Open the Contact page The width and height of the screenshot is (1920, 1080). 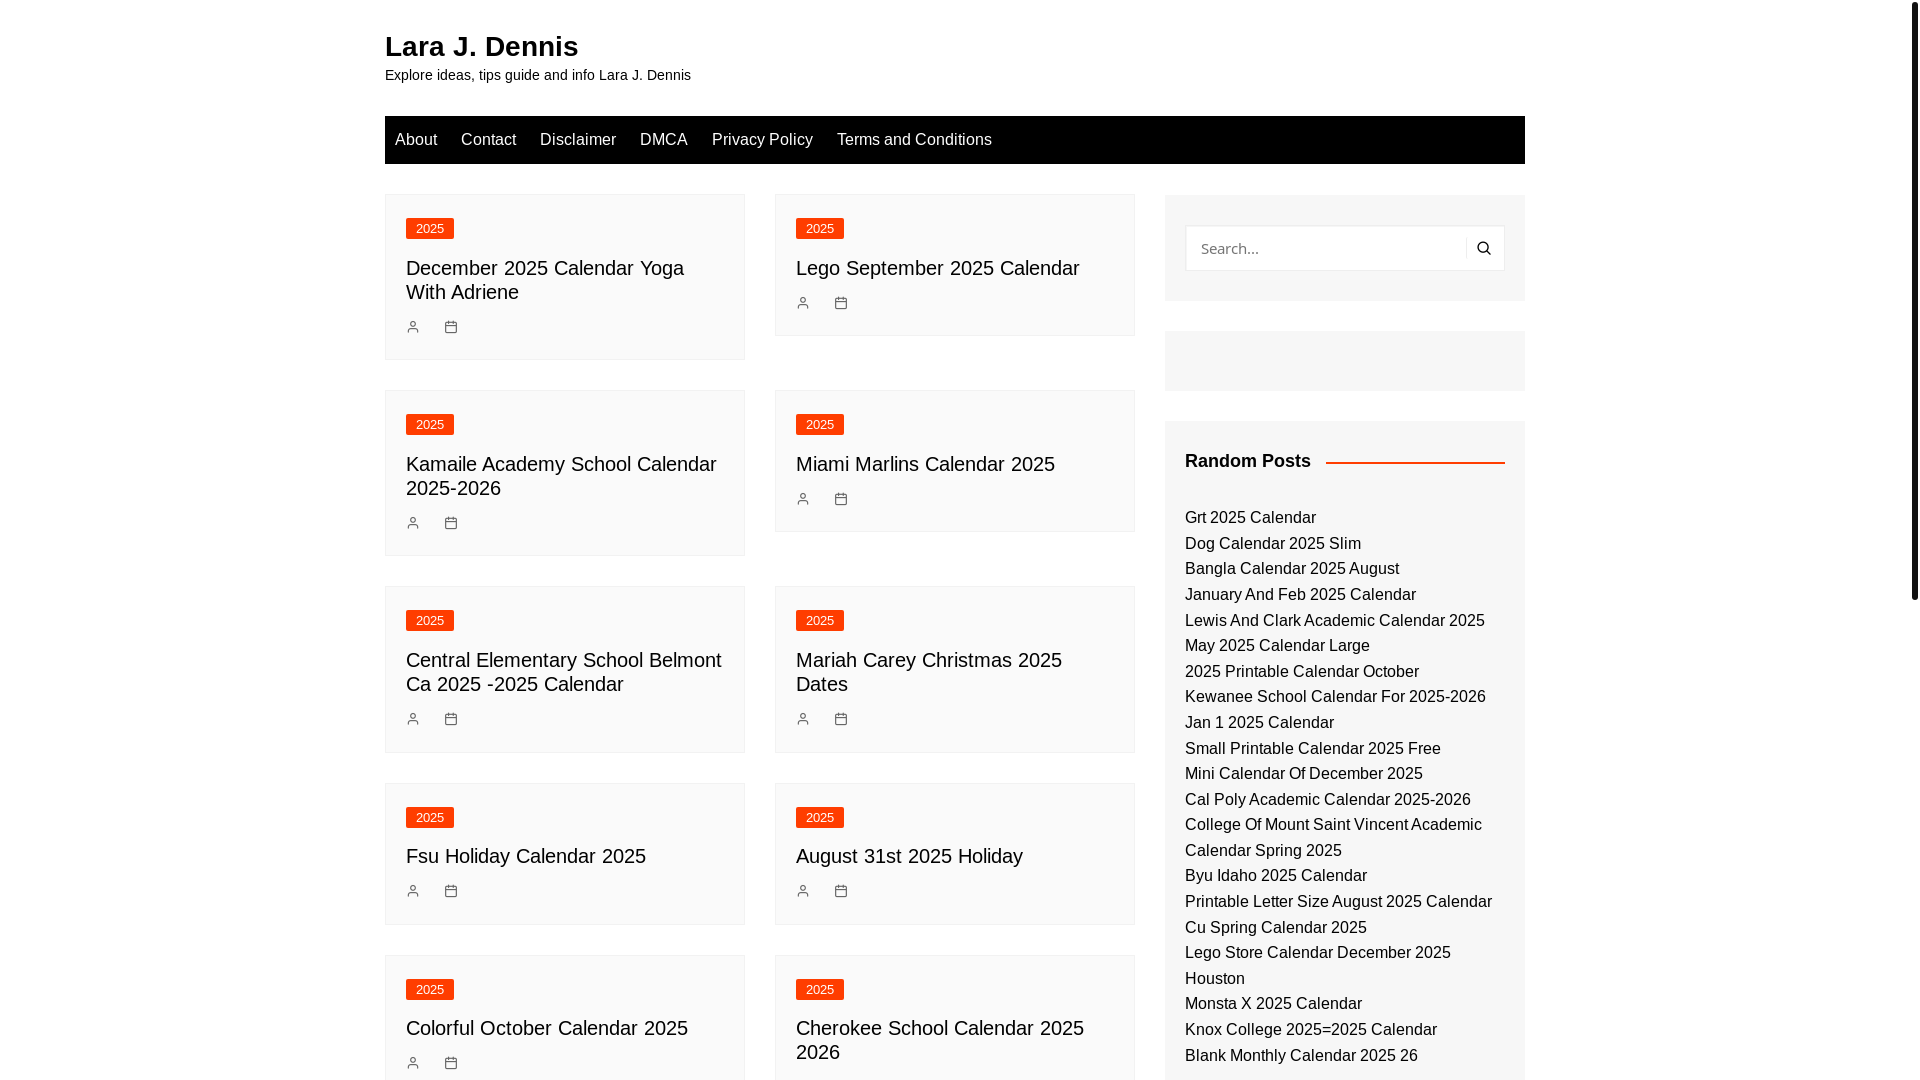[x=488, y=140]
